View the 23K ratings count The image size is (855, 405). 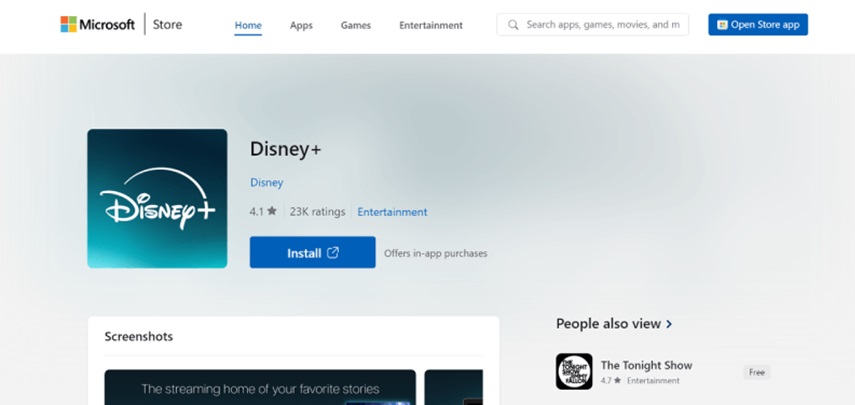[x=317, y=212]
